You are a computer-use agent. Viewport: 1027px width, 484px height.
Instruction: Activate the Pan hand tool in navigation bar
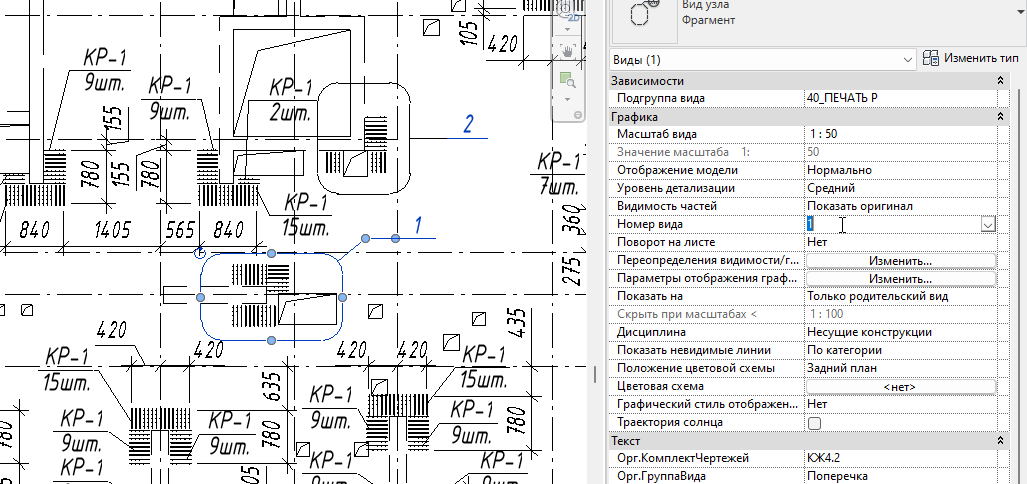567,51
